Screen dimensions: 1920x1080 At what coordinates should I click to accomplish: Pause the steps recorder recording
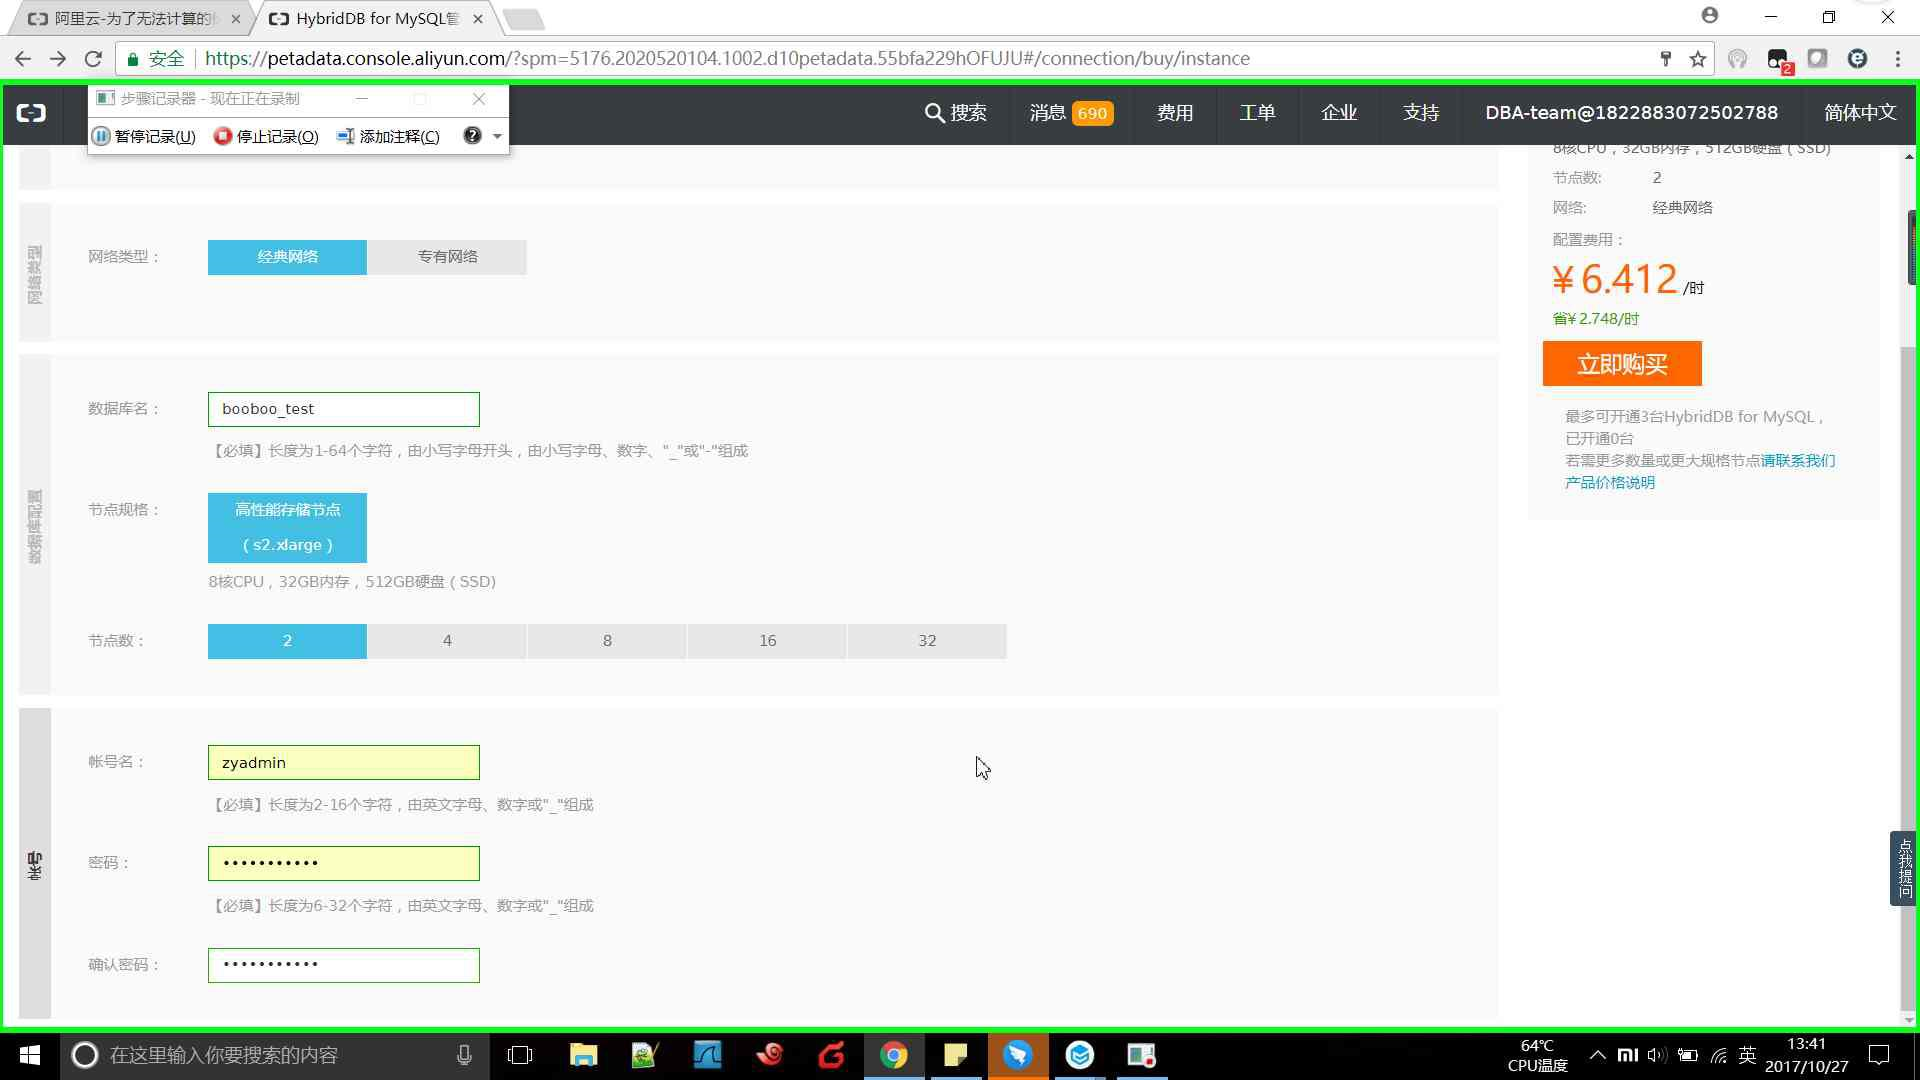coord(144,136)
